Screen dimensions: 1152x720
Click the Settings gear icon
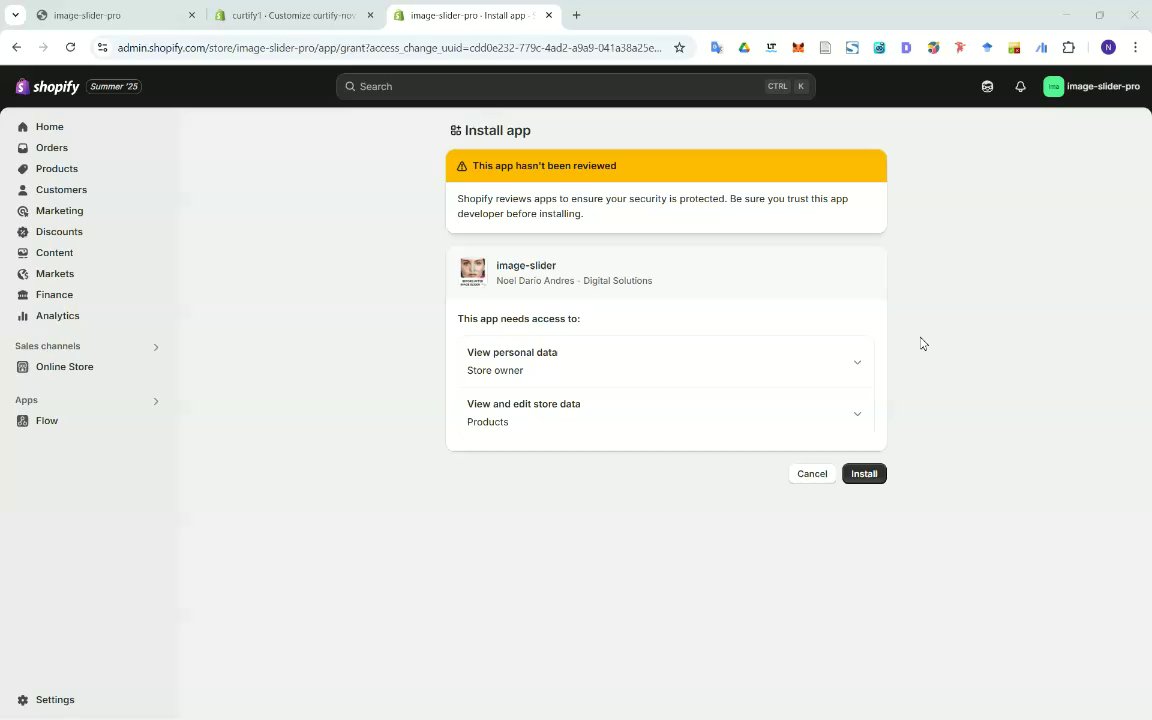pos(23,700)
